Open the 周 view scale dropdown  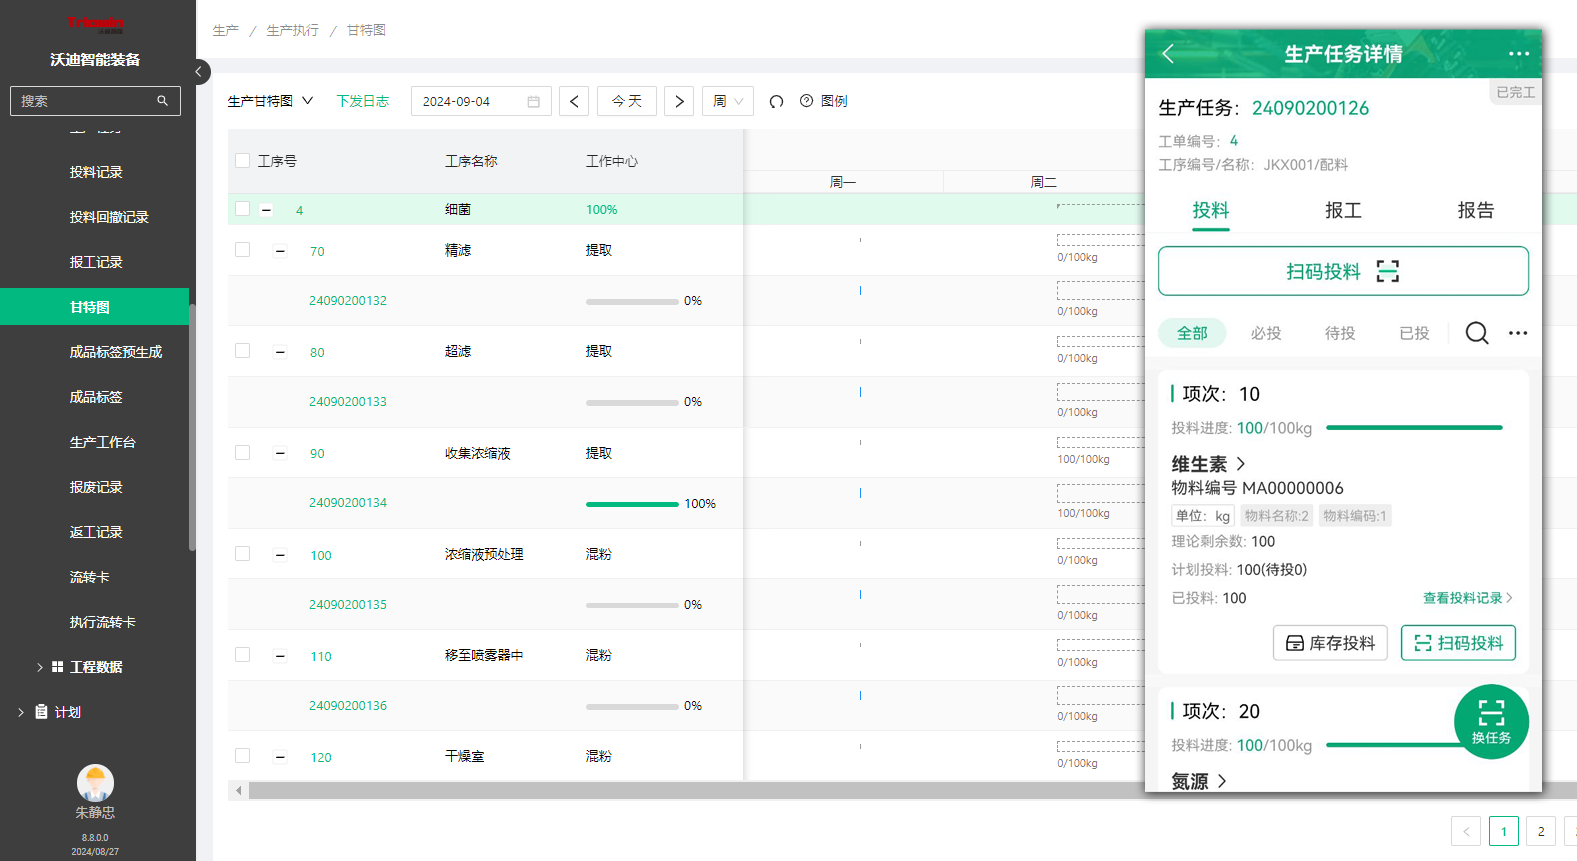click(x=727, y=102)
